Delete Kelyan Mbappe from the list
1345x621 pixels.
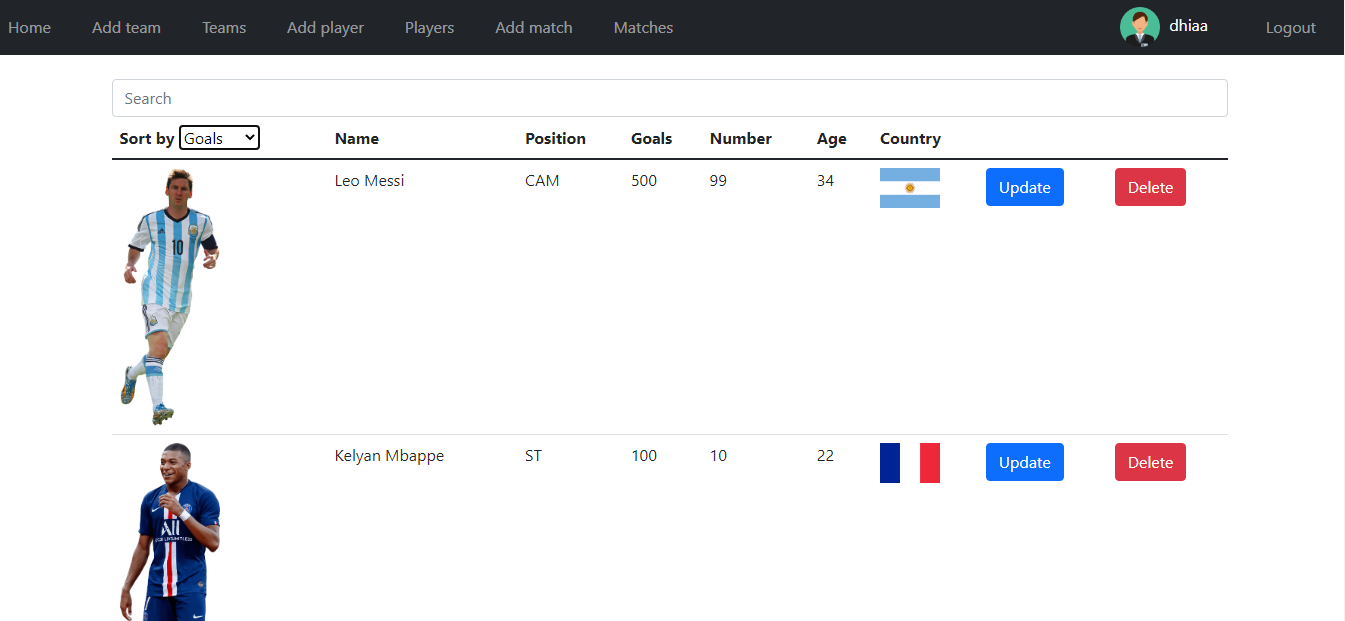click(1150, 462)
